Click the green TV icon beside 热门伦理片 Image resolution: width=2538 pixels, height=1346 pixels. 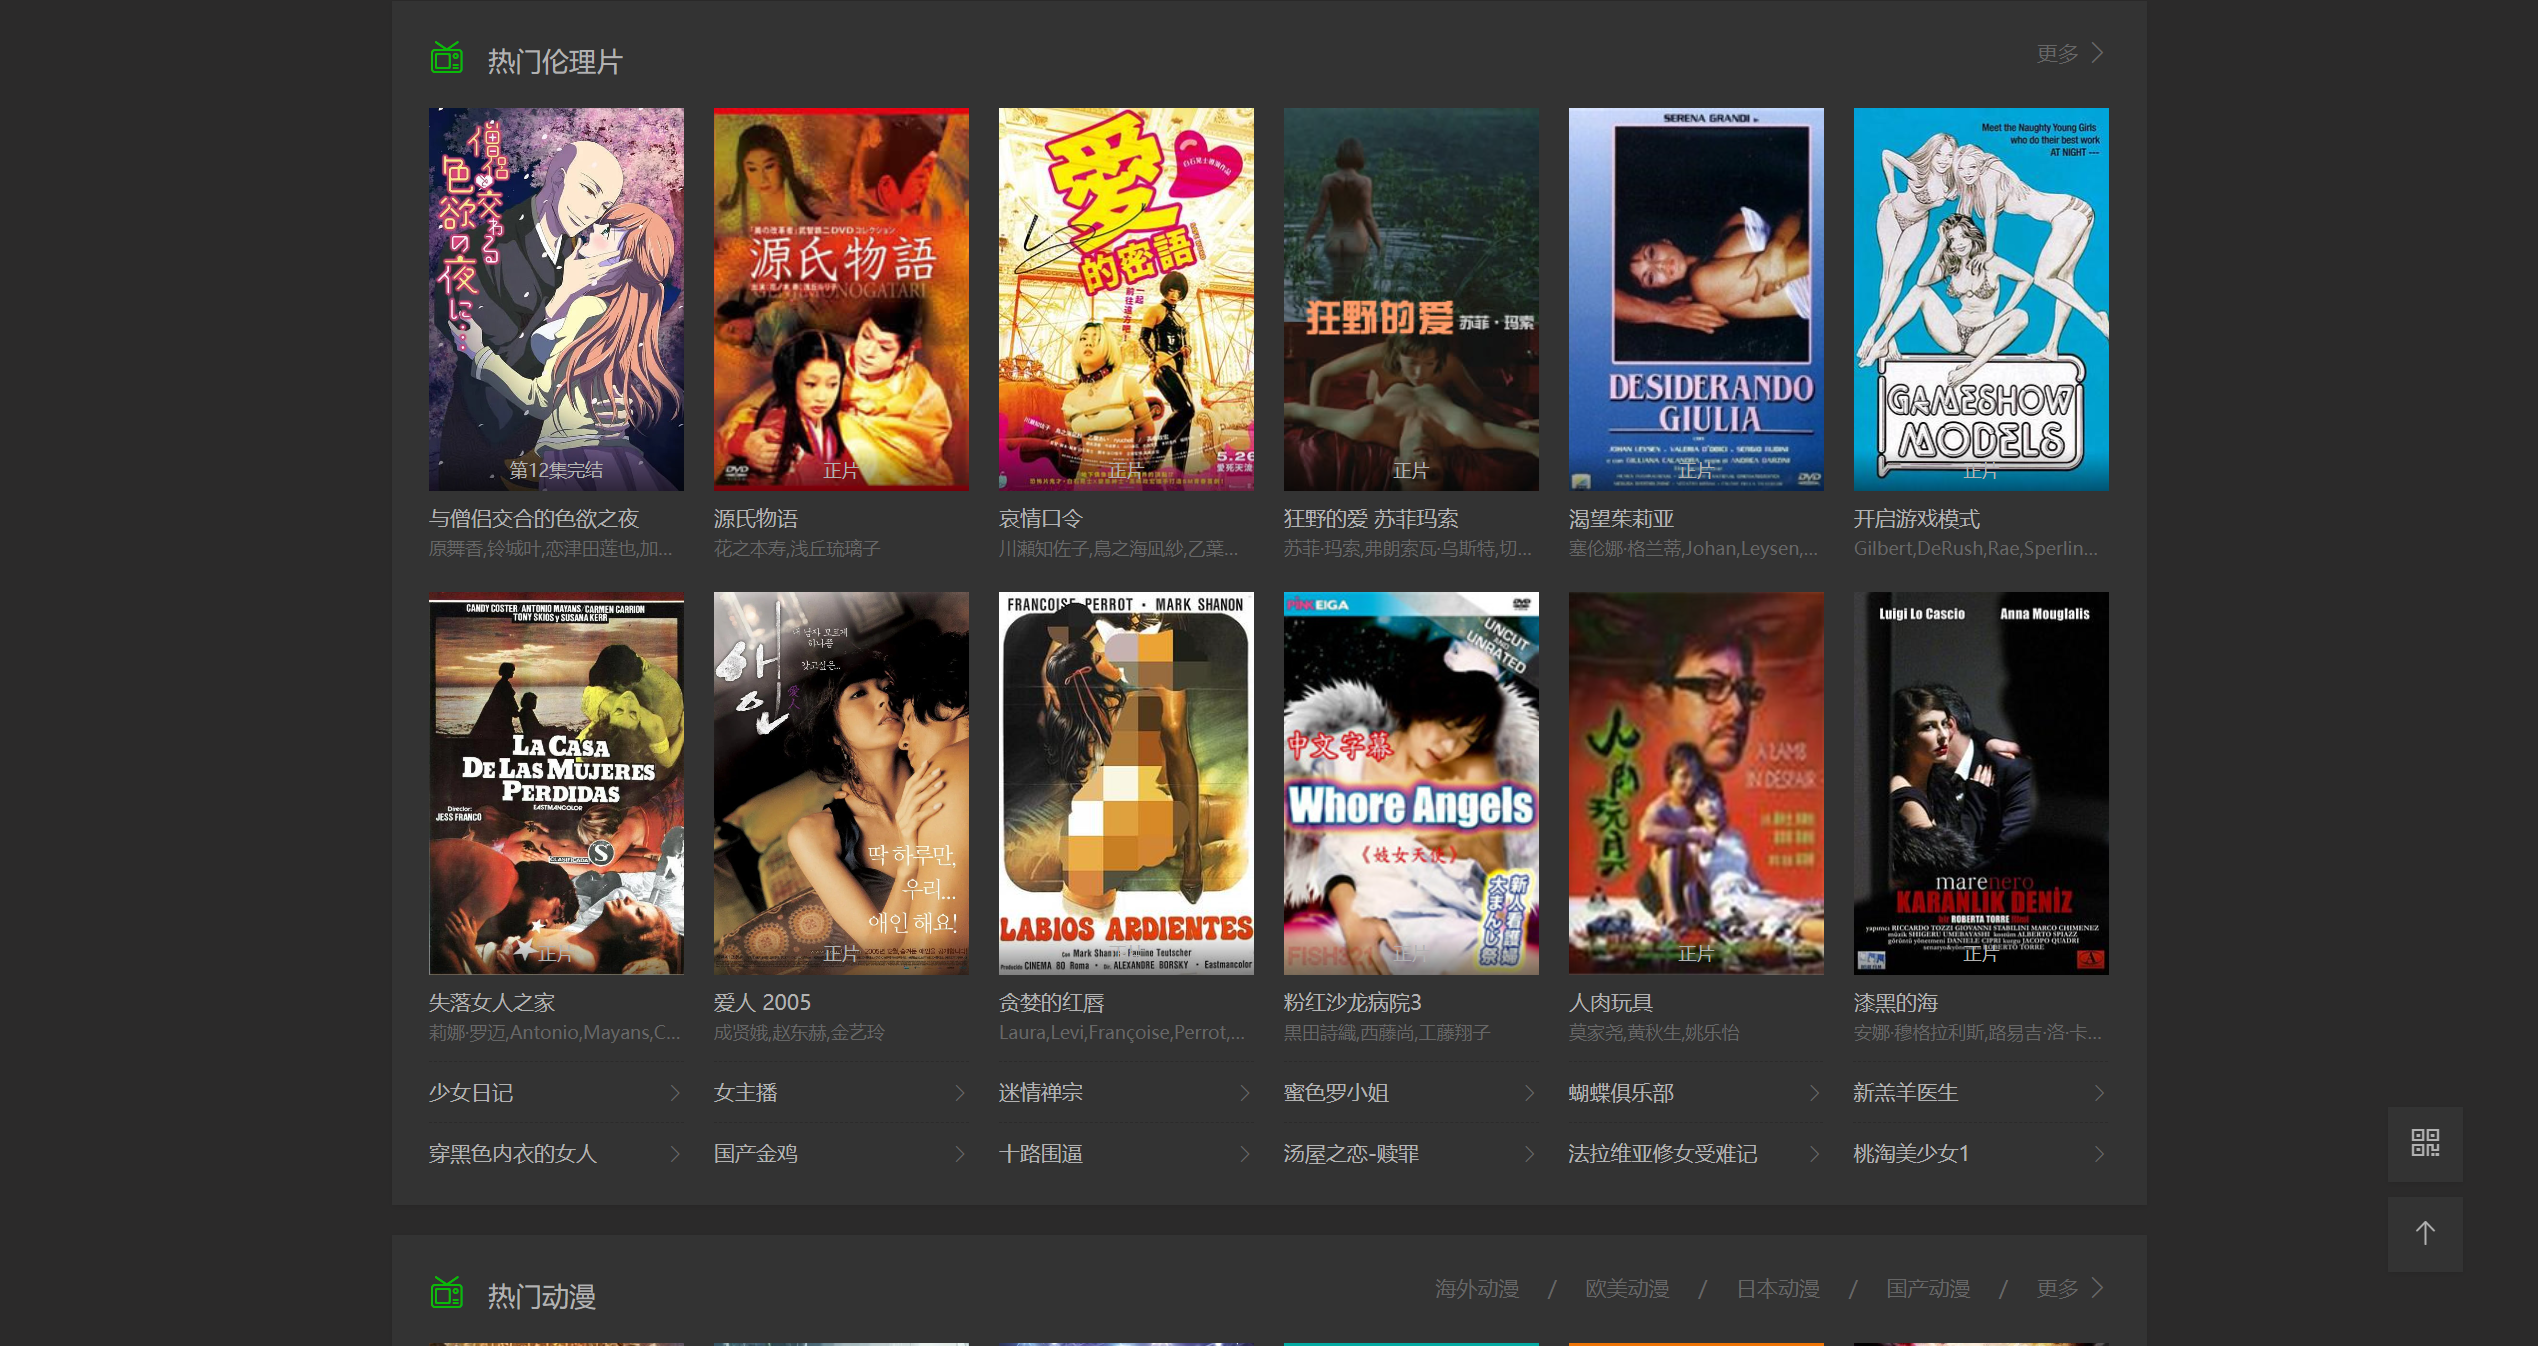tap(447, 59)
